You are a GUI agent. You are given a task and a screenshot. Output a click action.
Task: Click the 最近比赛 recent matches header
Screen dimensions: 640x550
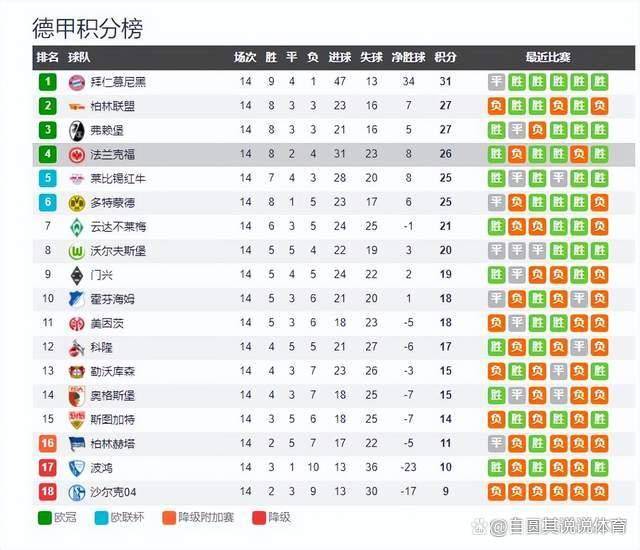(548, 57)
